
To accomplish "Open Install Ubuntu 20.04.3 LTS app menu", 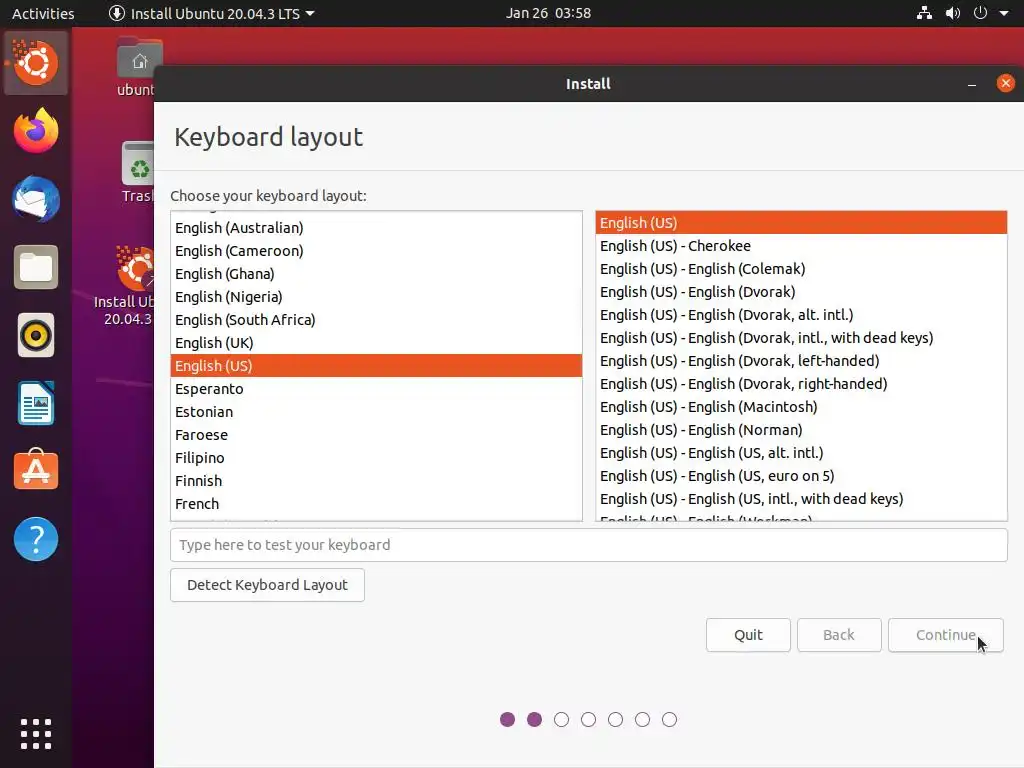I will (212, 13).
